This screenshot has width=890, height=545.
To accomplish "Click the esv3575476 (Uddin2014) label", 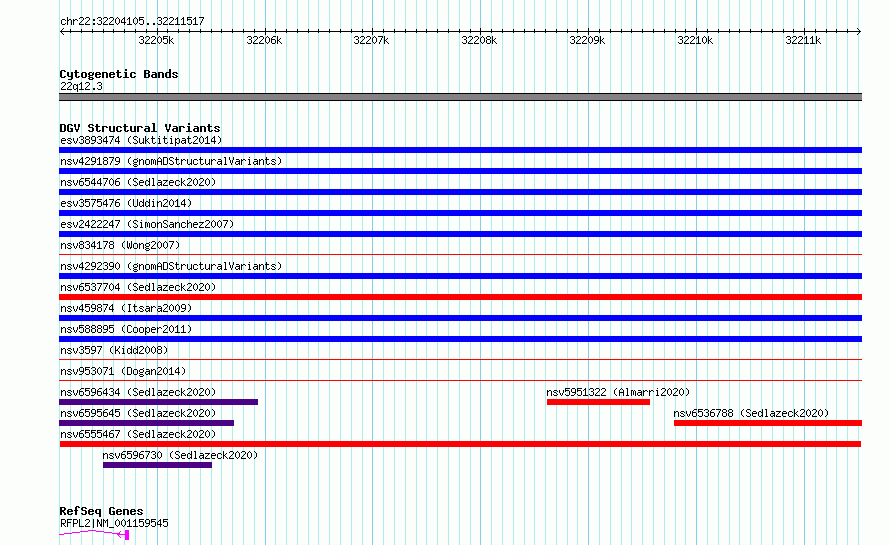I will click(126, 203).
